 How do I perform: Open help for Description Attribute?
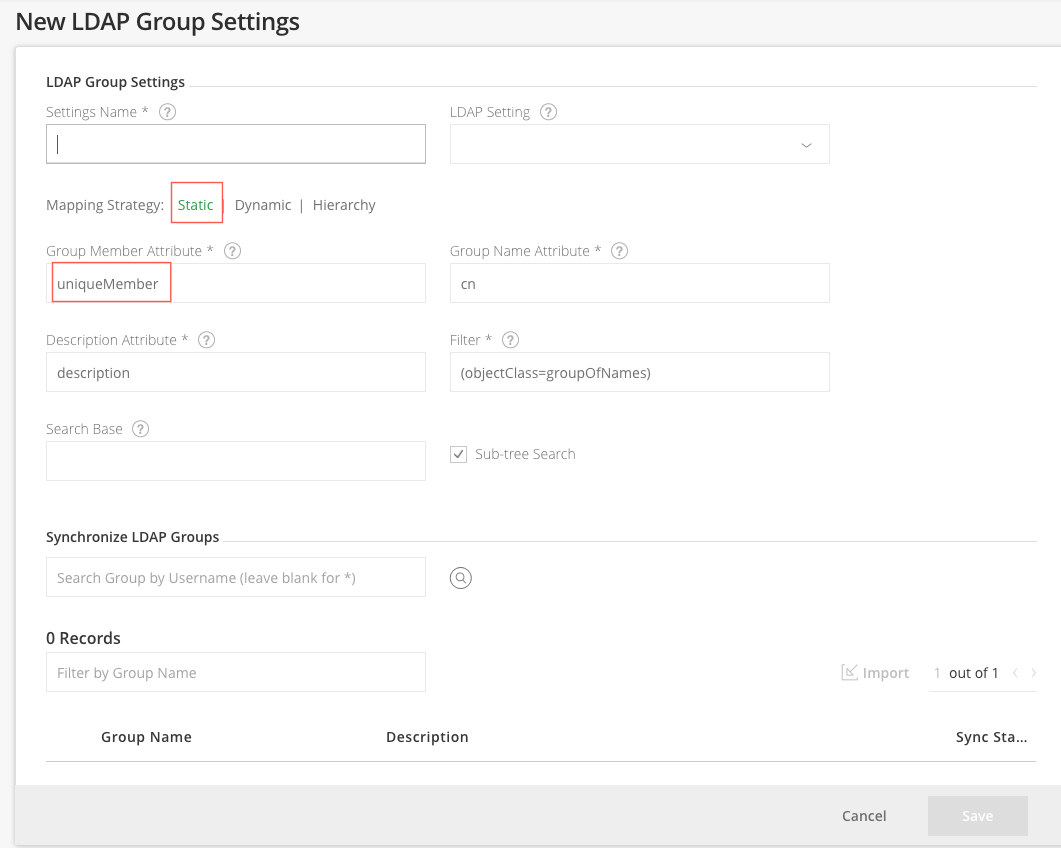click(x=206, y=340)
